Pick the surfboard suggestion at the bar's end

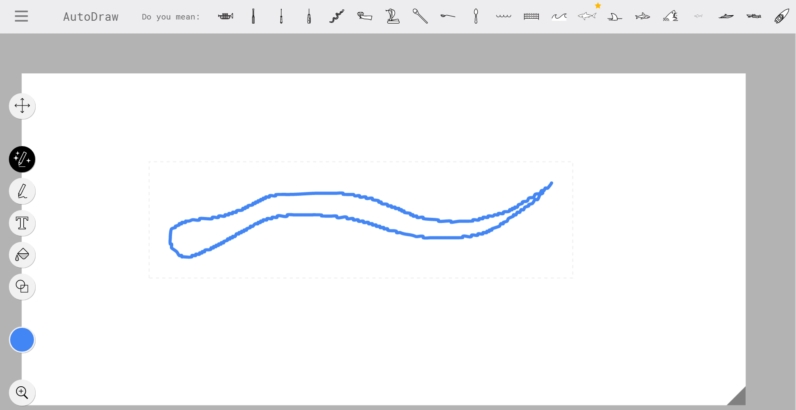click(x=781, y=16)
